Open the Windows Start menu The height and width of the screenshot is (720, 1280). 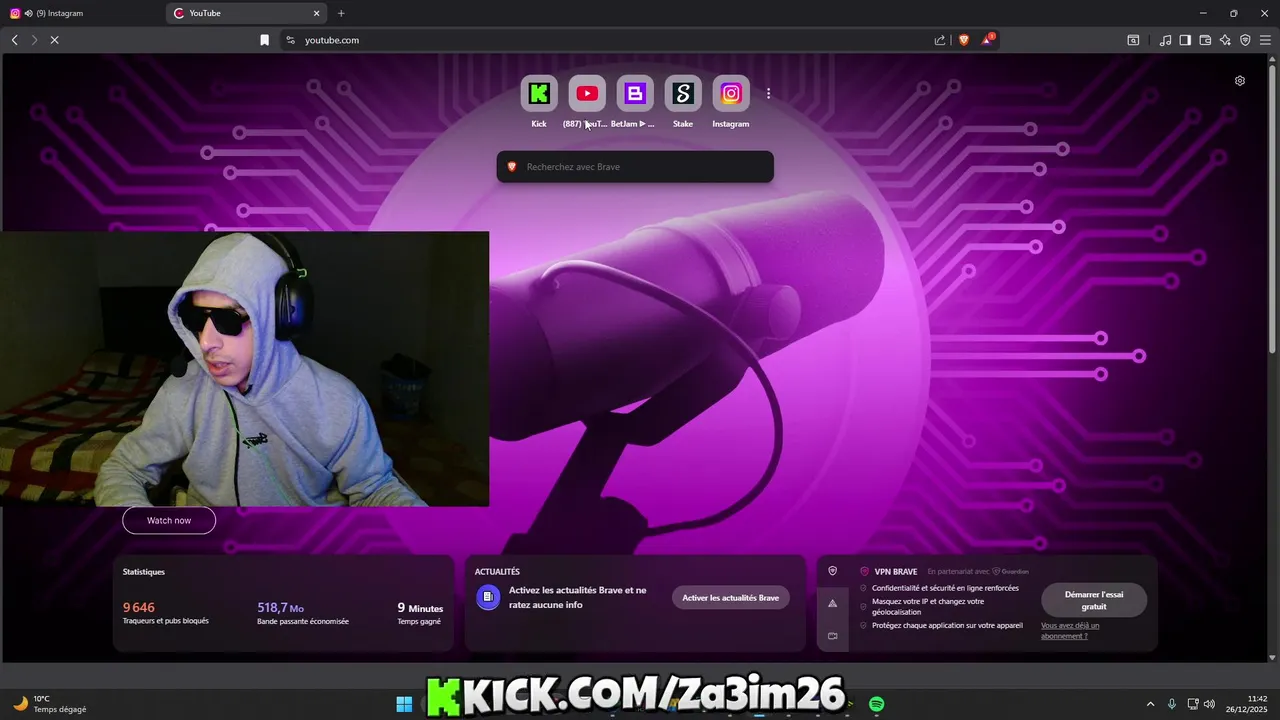click(404, 704)
